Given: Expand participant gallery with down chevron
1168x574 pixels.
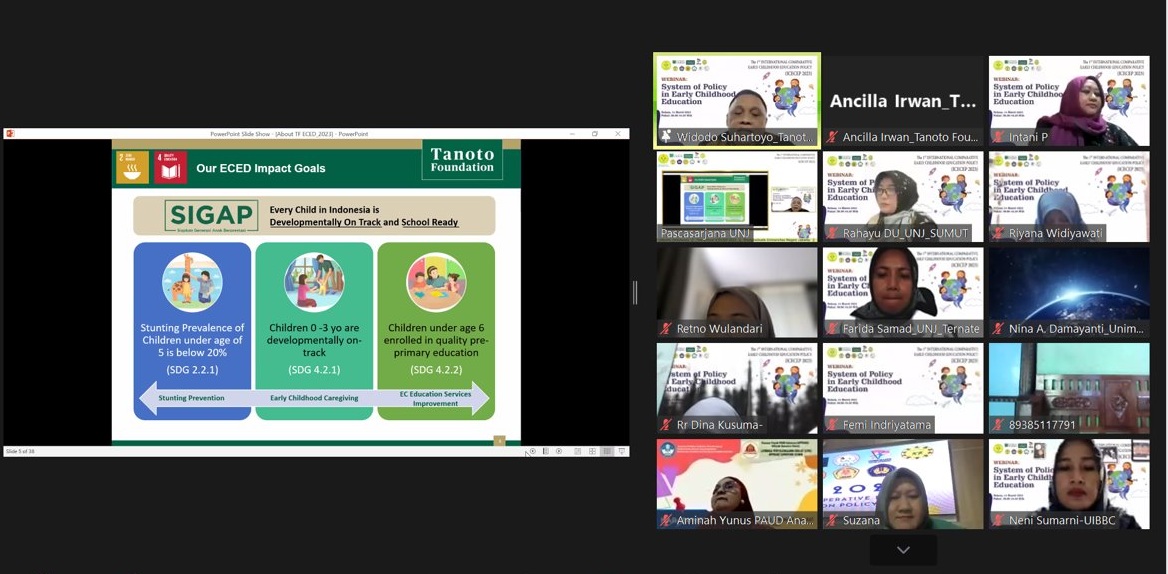Looking at the screenshot, I should click(x=903, y=550).
